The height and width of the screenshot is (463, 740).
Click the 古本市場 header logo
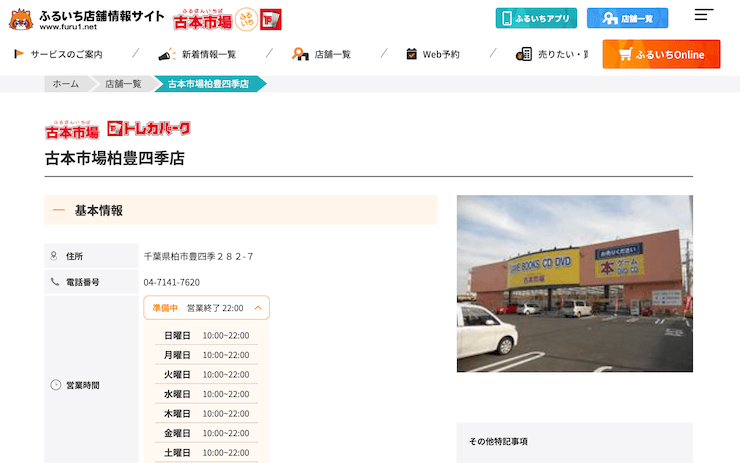[202, 20]
